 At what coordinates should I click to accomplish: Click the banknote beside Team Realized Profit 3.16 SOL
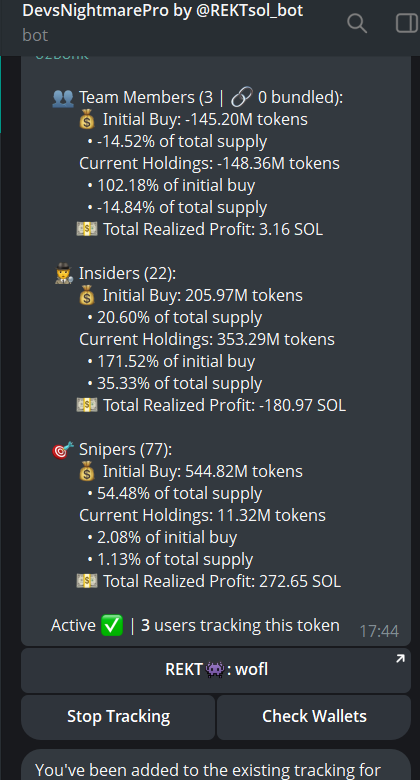(87, 229)
